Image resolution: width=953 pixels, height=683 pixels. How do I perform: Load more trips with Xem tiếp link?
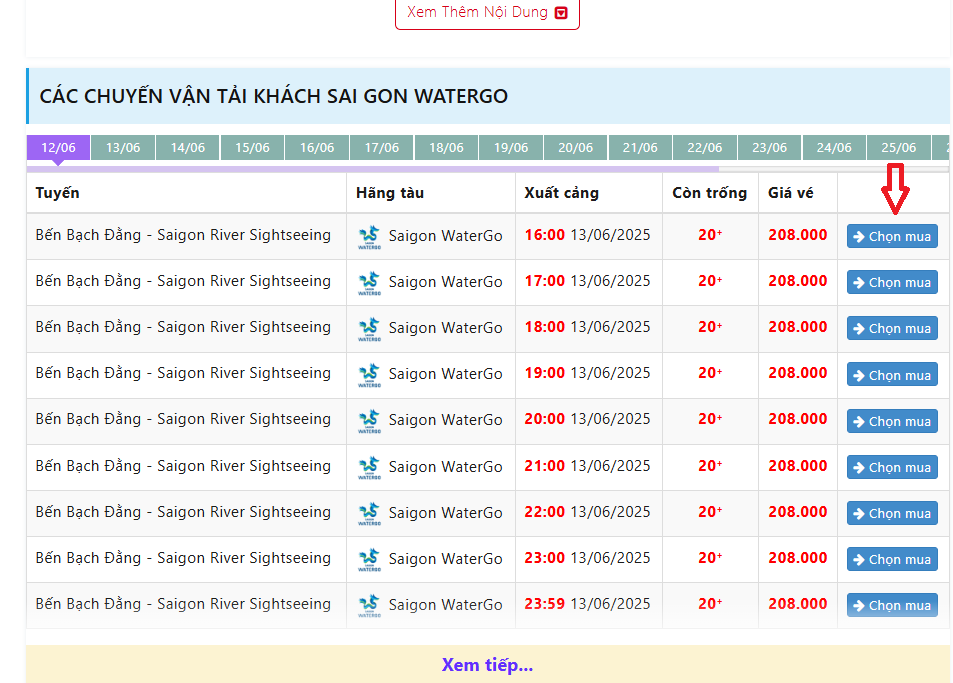[x=487, y=665]
